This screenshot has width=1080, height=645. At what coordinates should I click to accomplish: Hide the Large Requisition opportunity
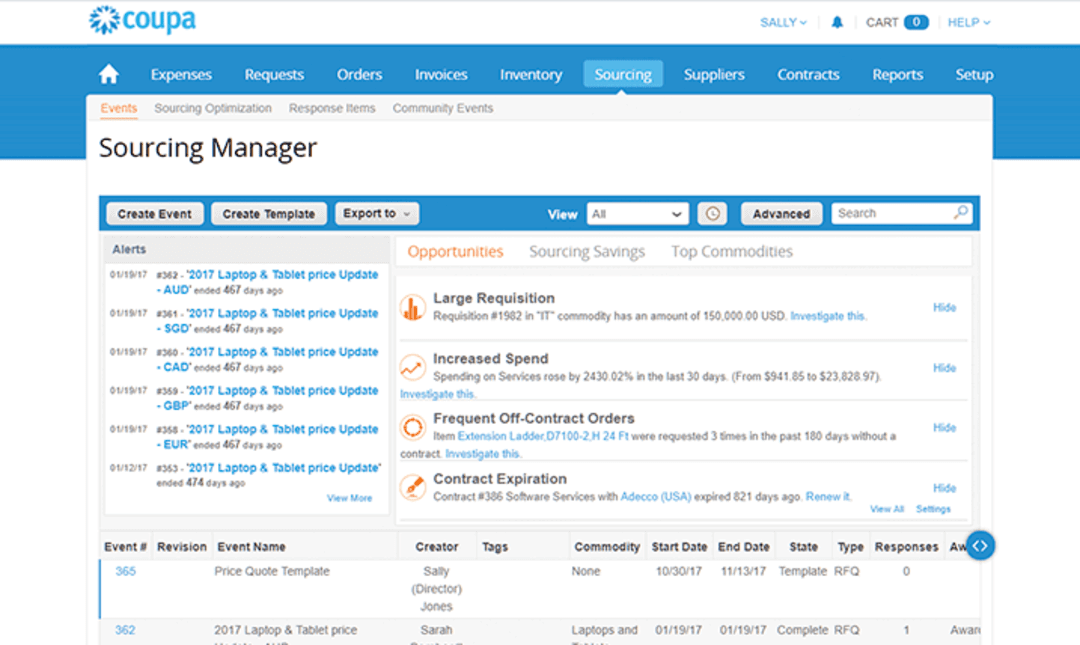[x=944, y=307]
